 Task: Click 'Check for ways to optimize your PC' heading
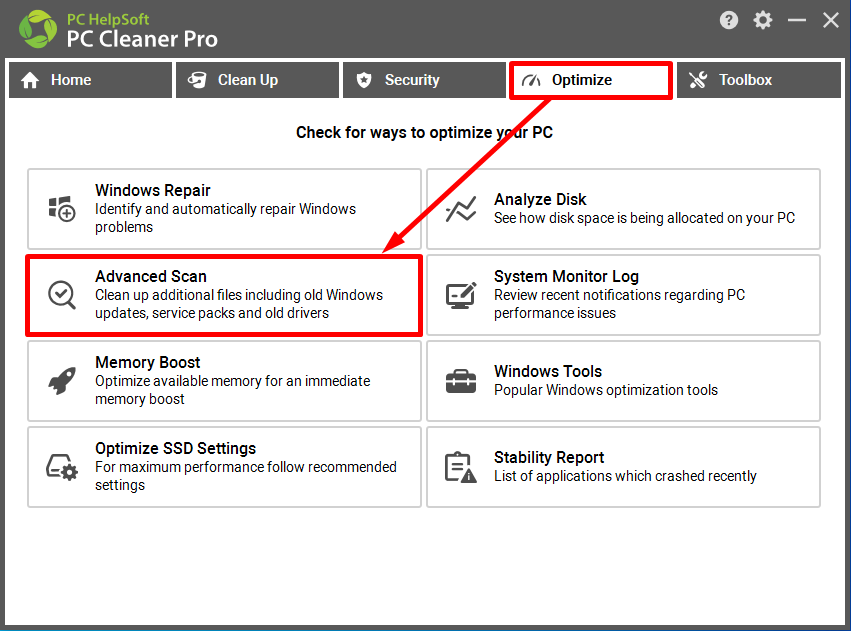[x=424, y=132]
